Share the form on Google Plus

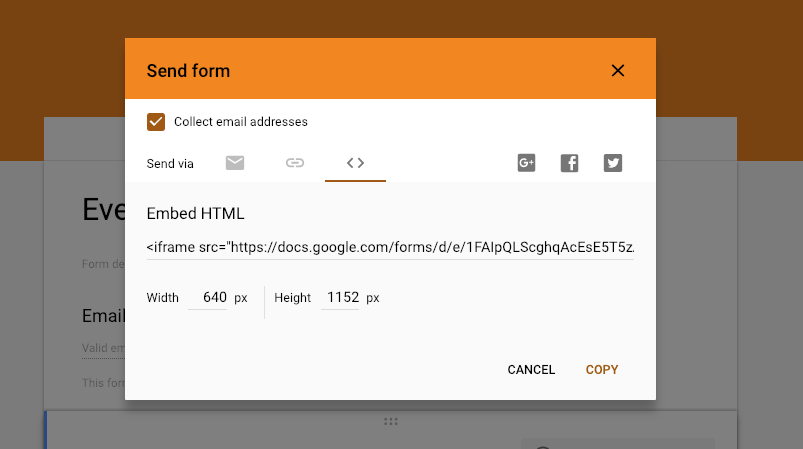(x=526, y=163)
